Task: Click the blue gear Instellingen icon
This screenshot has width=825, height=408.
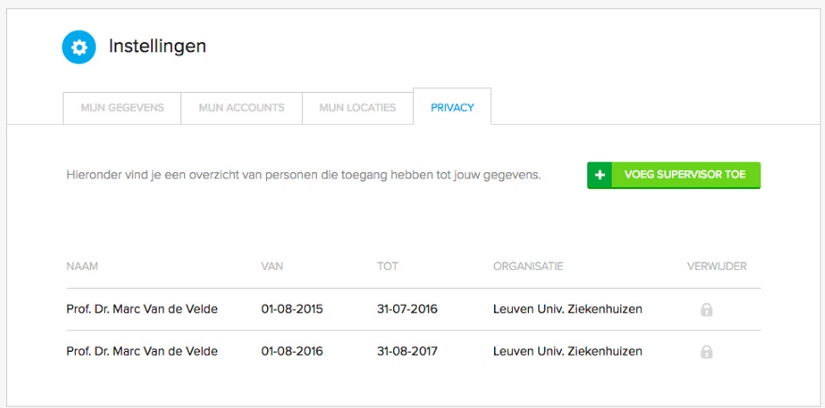Action: click(79, 47)
